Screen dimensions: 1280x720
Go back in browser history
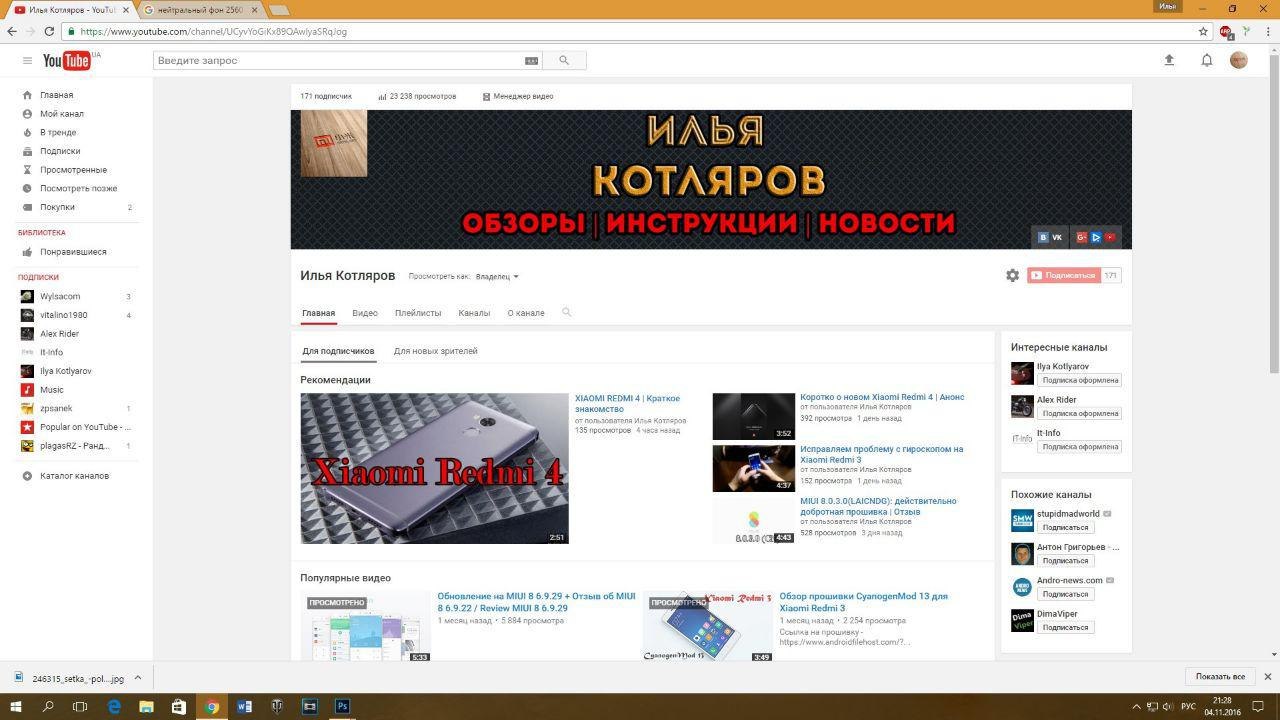click(x=11, y=31)
